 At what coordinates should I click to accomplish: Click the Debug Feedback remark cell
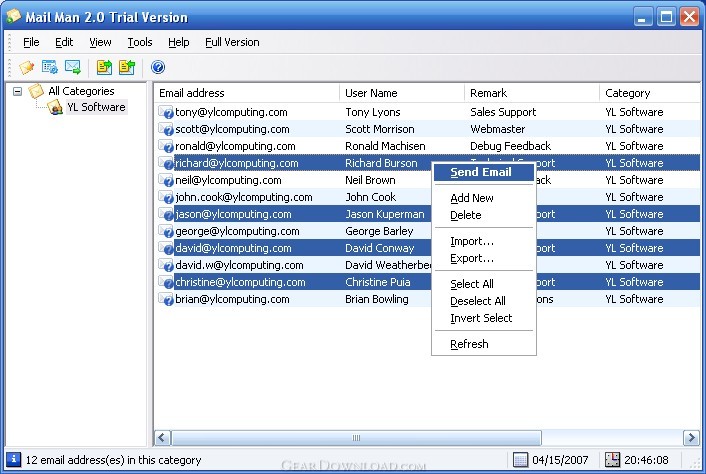pyautogui.click(x=510, y=146)
